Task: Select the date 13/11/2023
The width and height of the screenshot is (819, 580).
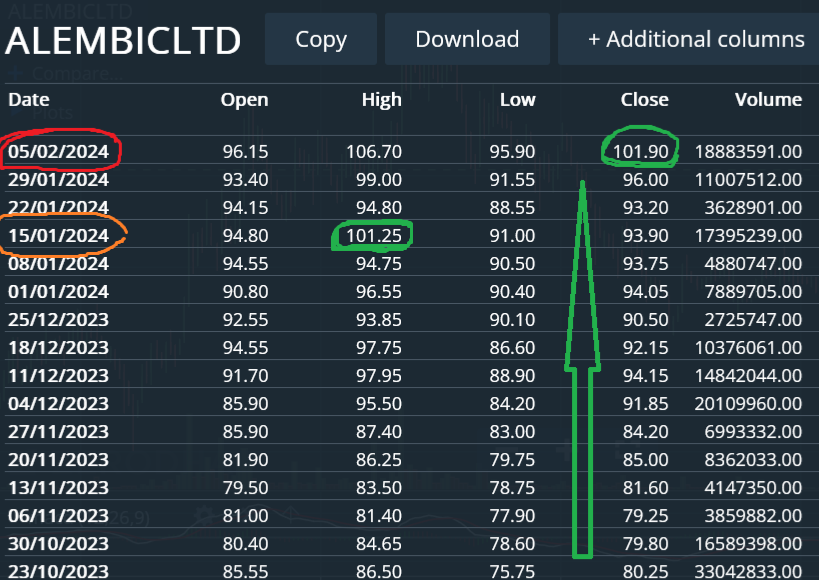Action: point(58,488)
